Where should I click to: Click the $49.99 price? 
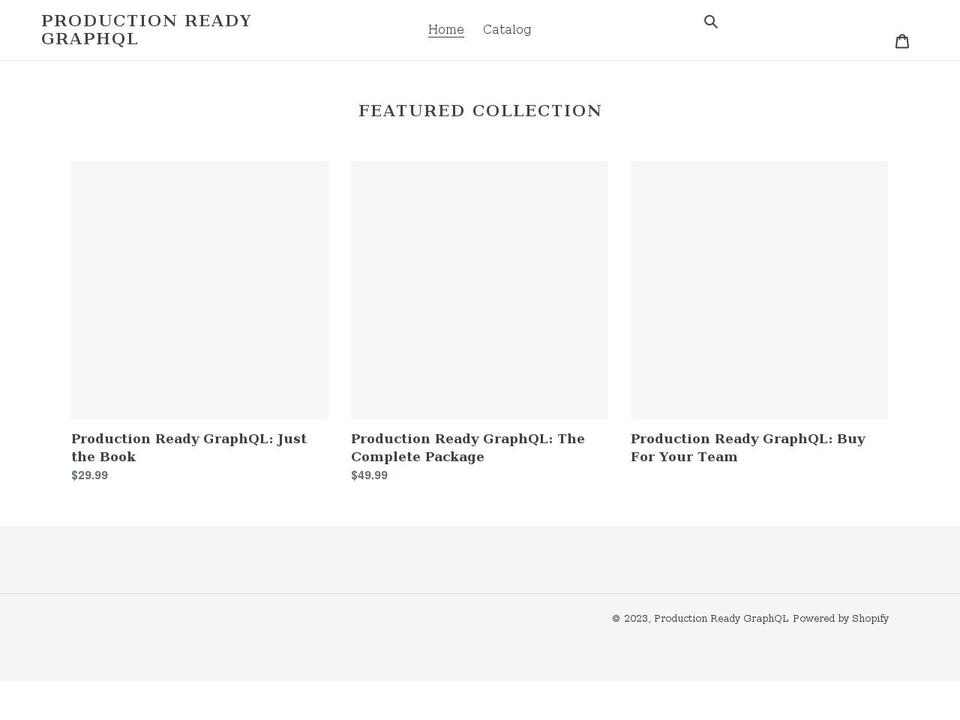click(369, 476)
